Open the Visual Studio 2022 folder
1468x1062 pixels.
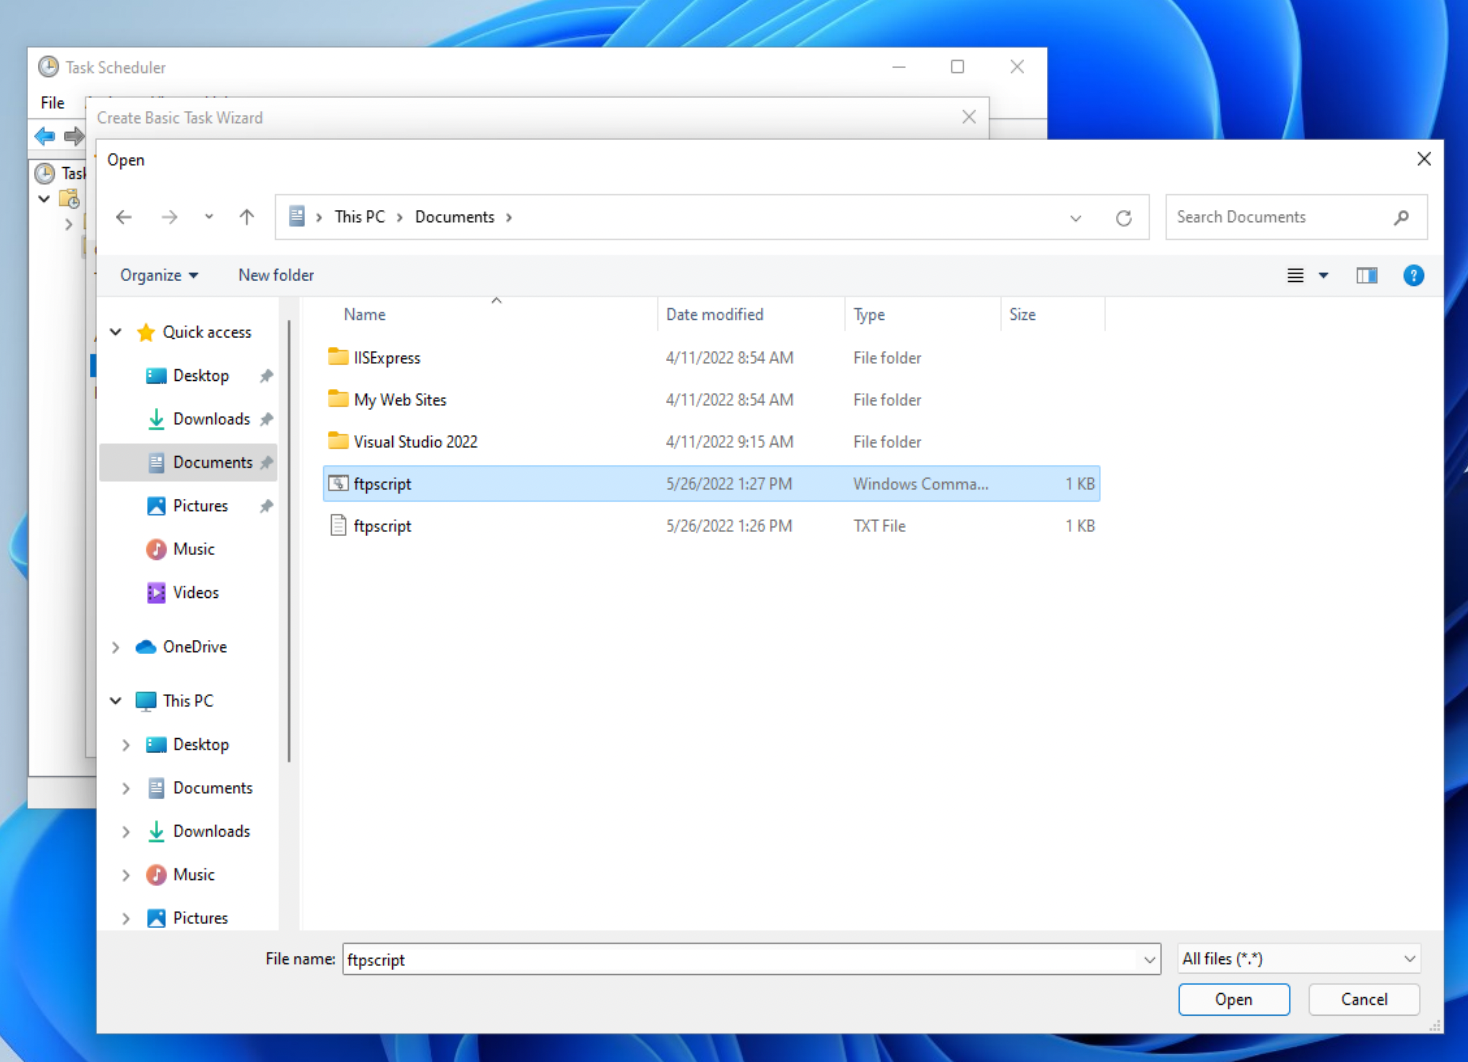click(x=415, y=442)
